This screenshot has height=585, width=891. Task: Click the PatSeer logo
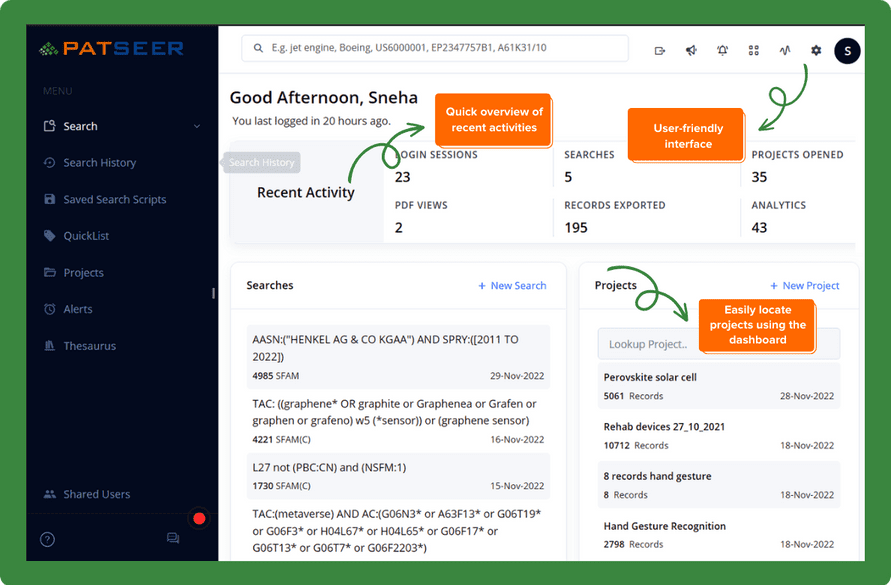tap(111, 48)
